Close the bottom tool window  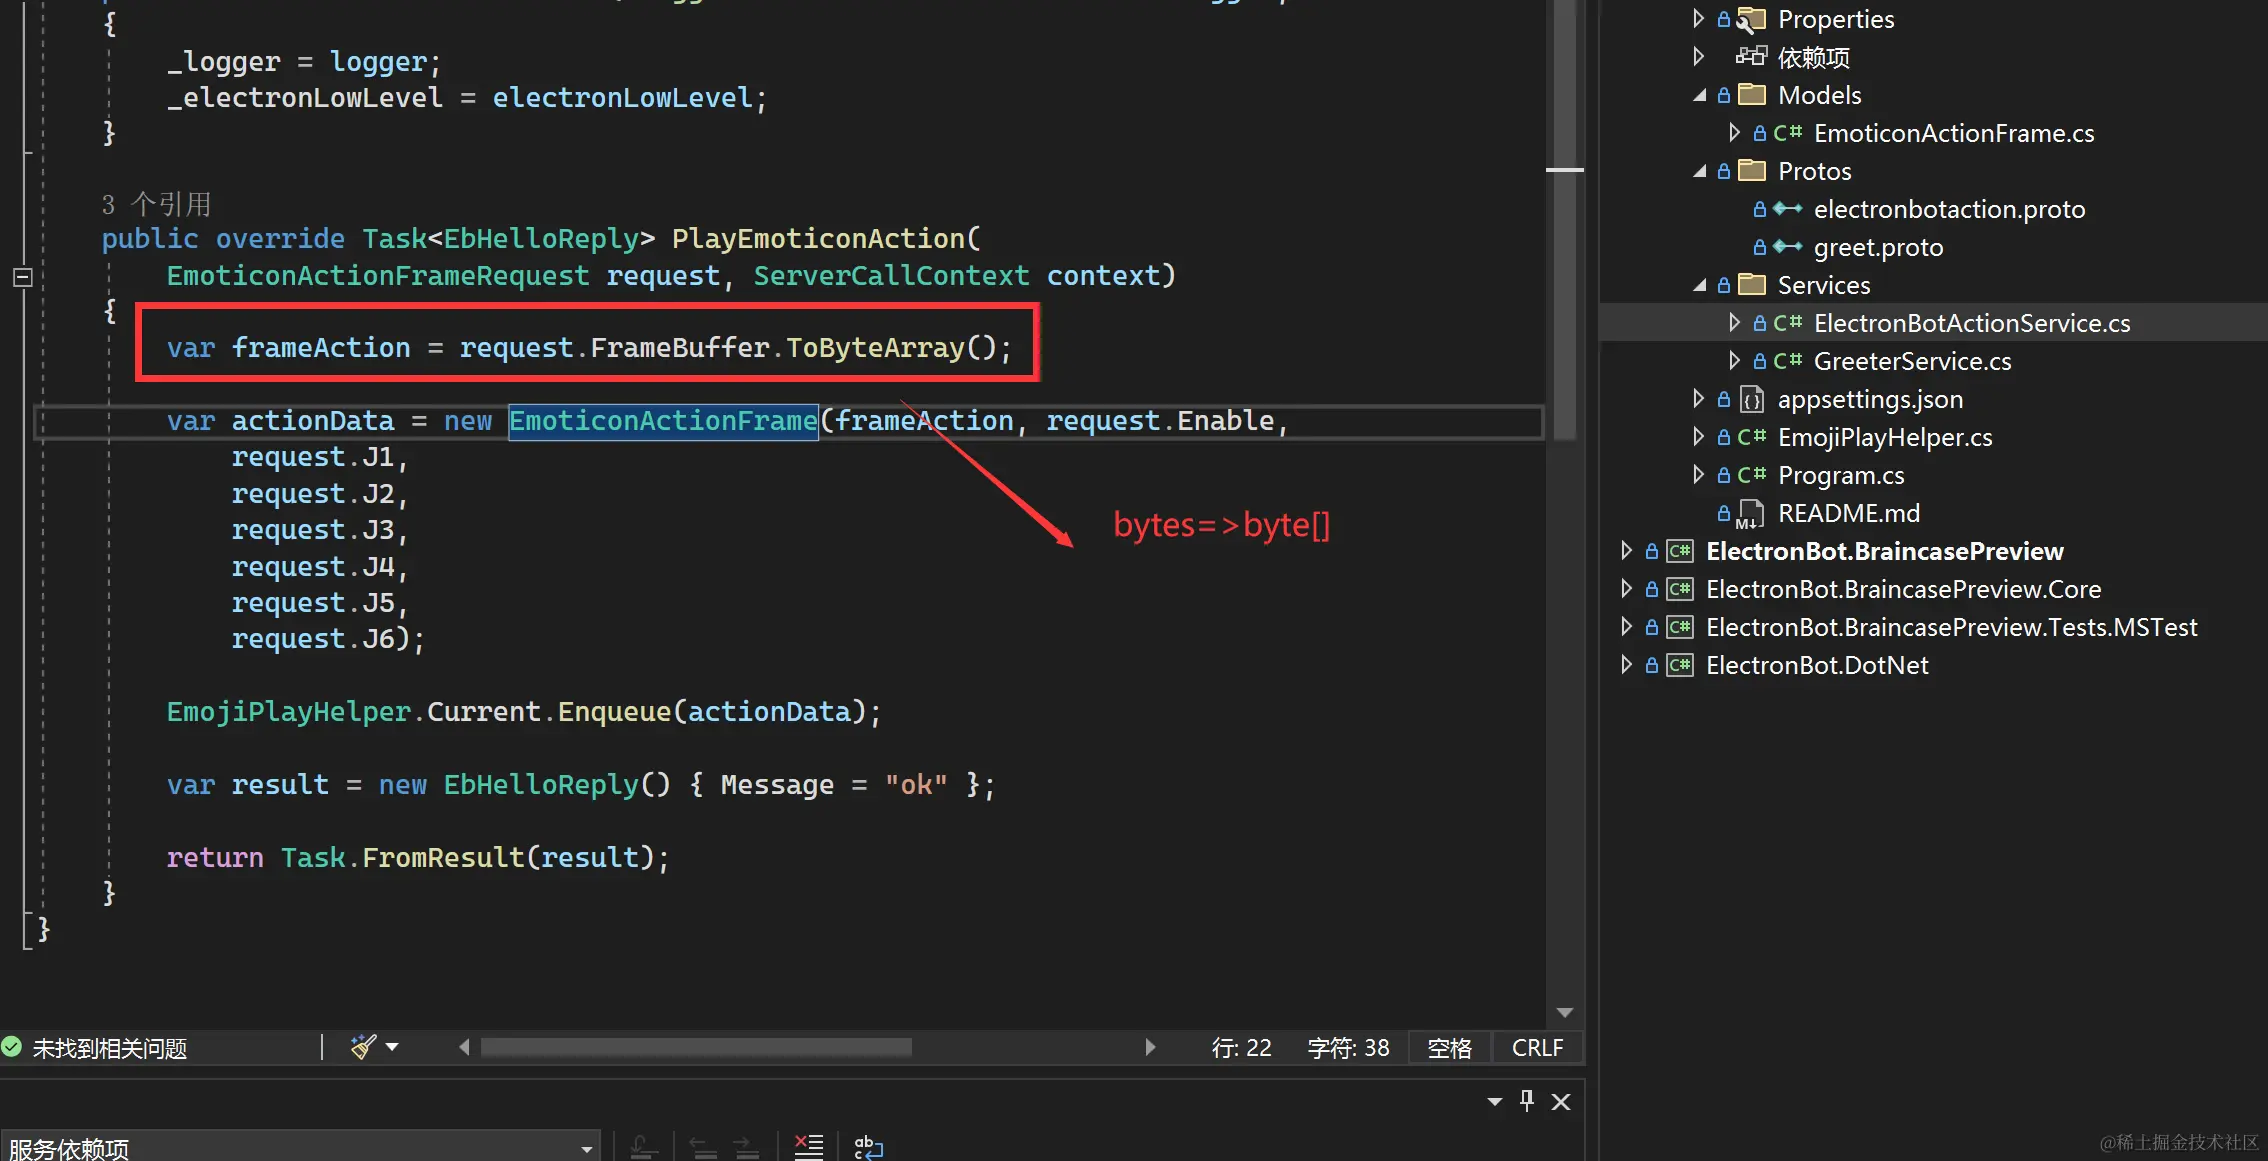pyautogui.click(x=1561, y=1102)
